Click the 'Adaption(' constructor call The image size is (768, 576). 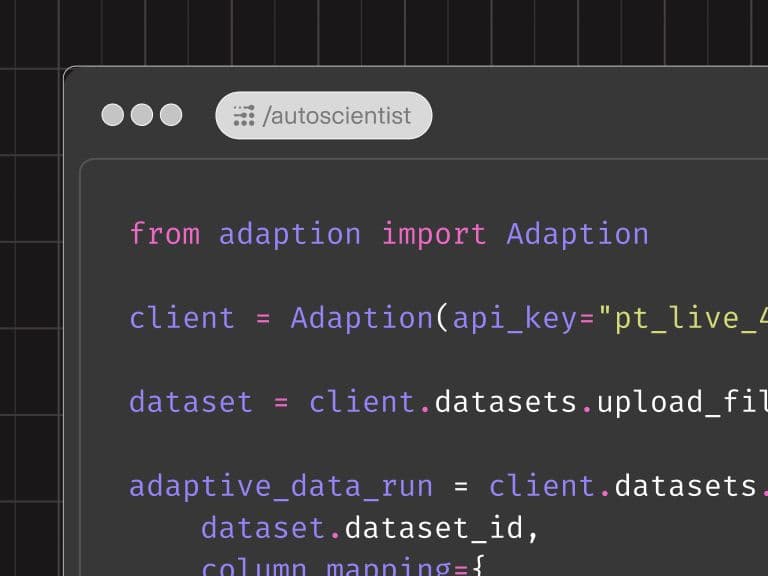(369, 318)
